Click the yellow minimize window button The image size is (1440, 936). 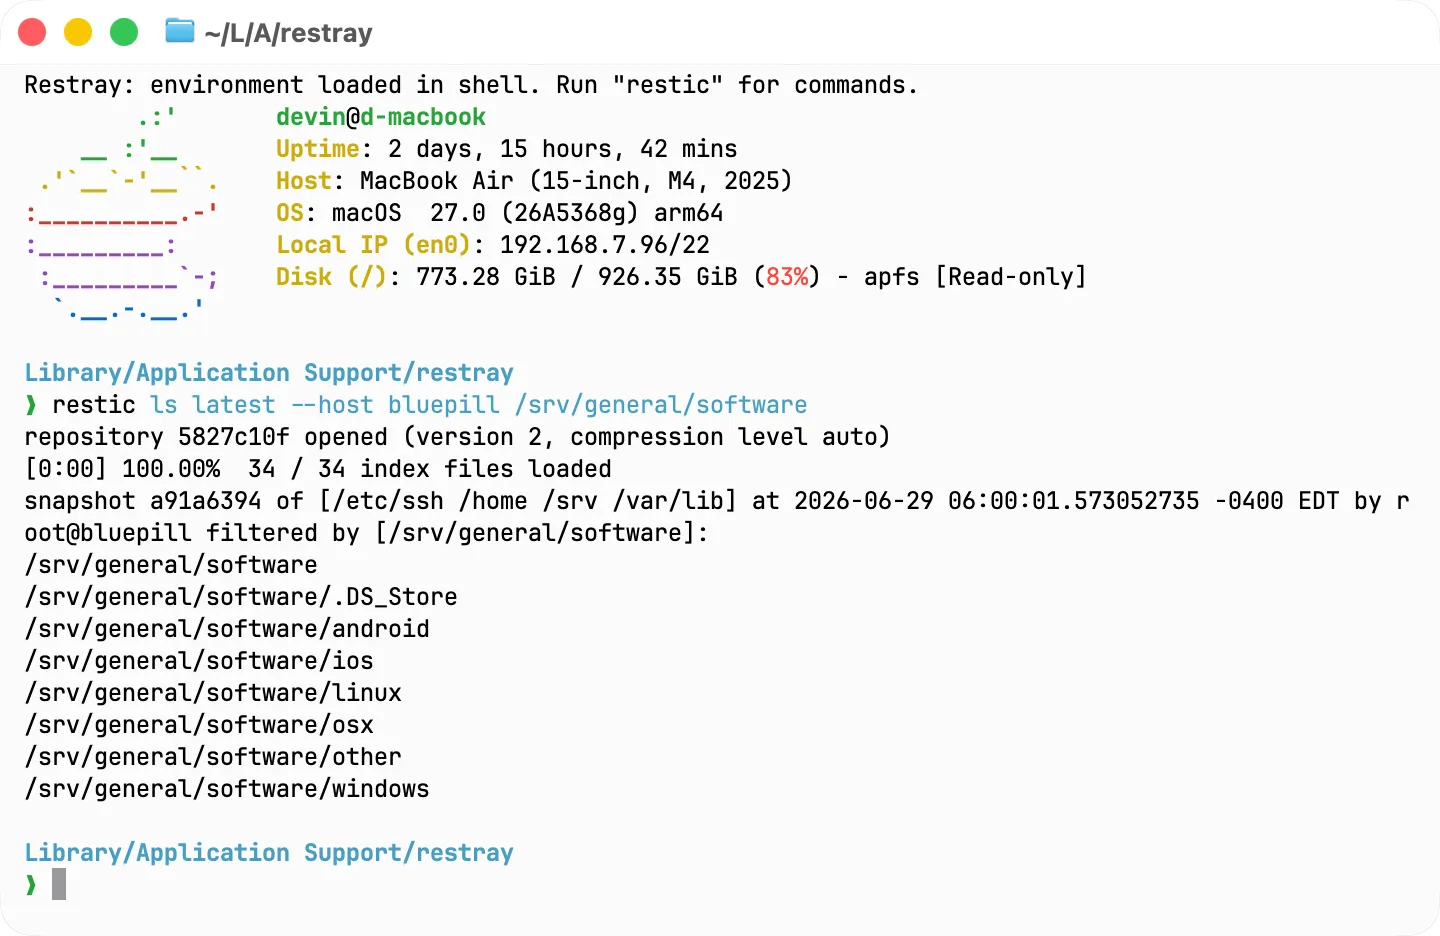click(78, 32)
